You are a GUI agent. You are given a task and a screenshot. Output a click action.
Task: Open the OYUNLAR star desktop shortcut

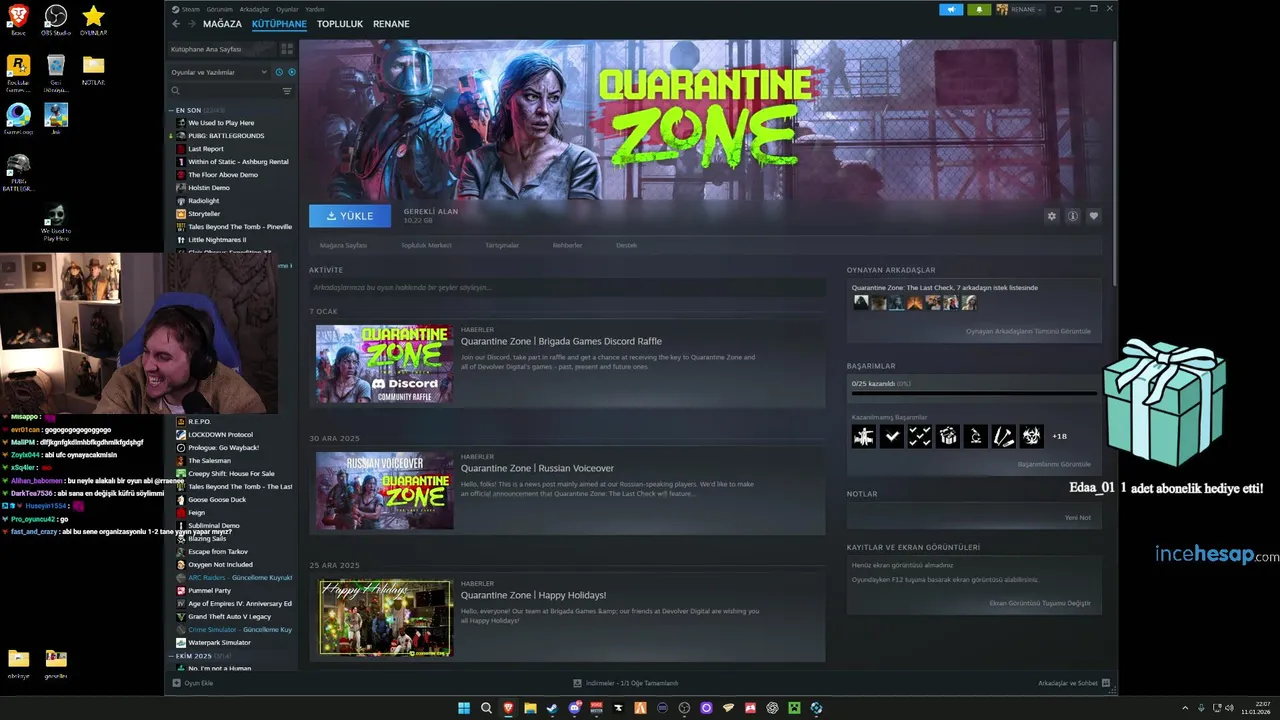click(x=93, y=19)
